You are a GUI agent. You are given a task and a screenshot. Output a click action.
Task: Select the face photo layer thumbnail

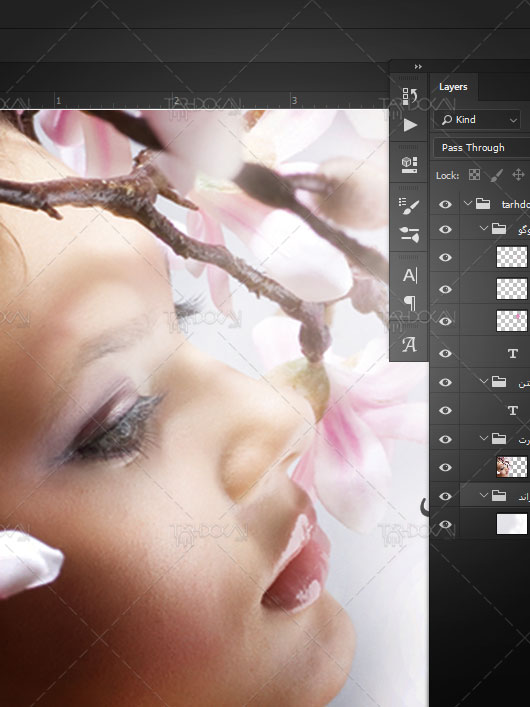(512, 467)
